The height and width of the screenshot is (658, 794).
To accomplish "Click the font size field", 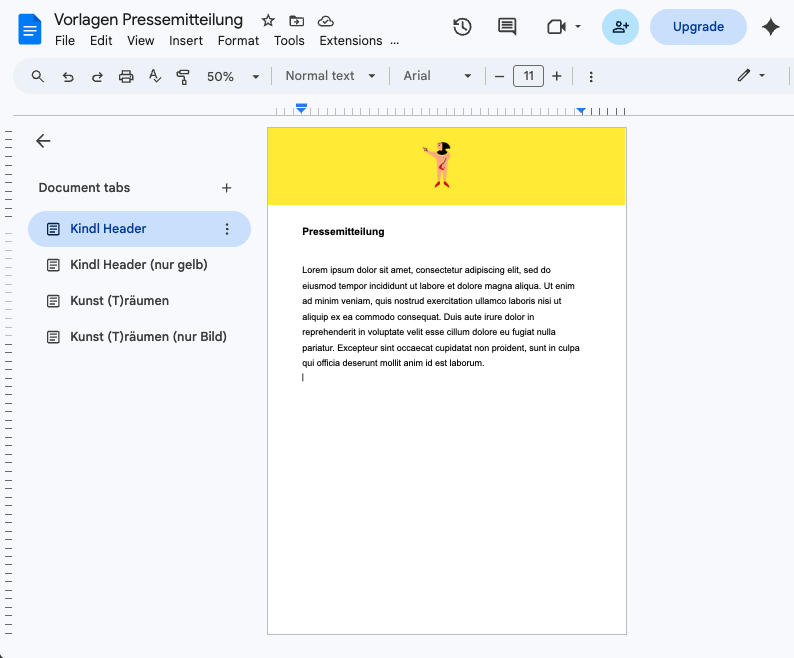I will coord(528,76).
